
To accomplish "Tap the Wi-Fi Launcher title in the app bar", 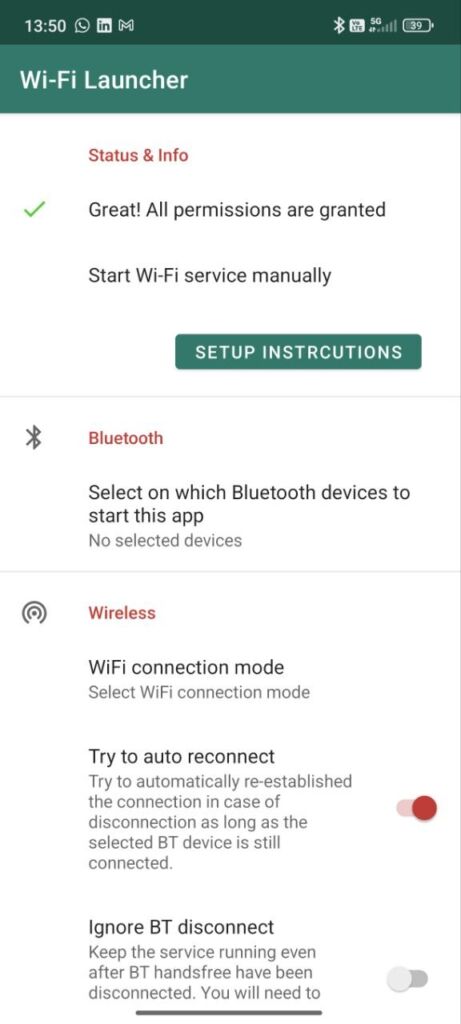I will pos(104,80).
